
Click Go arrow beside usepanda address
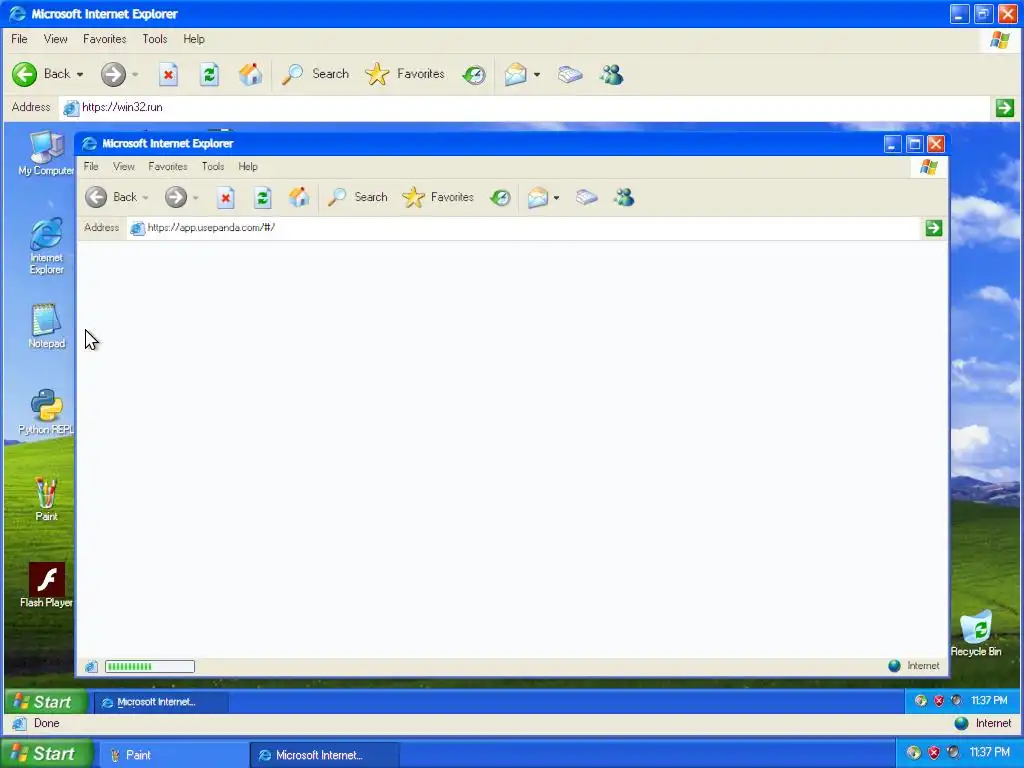point(934,228)
